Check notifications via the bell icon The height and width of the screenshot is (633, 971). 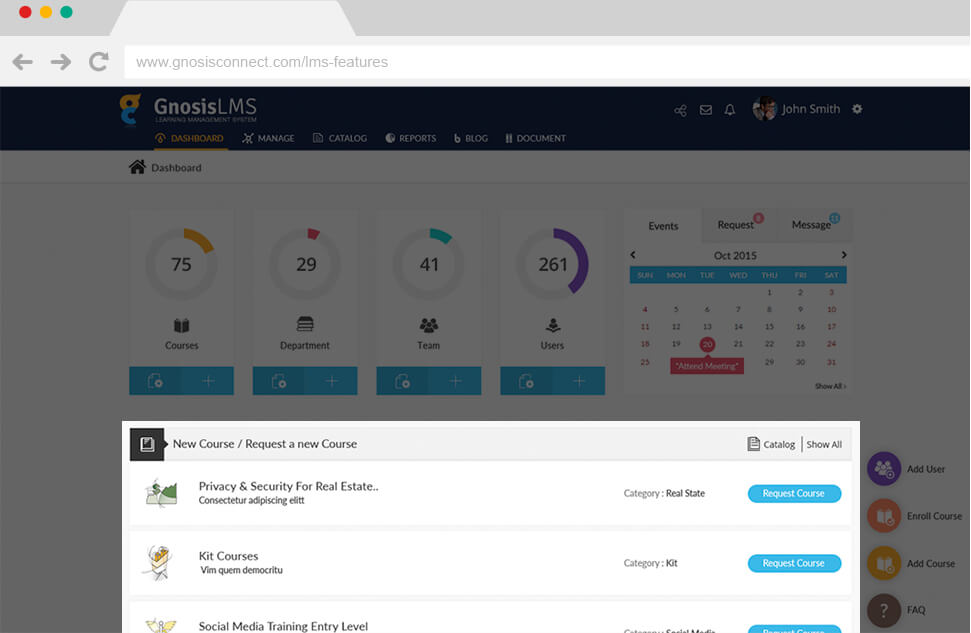click(x=729, y=110)
